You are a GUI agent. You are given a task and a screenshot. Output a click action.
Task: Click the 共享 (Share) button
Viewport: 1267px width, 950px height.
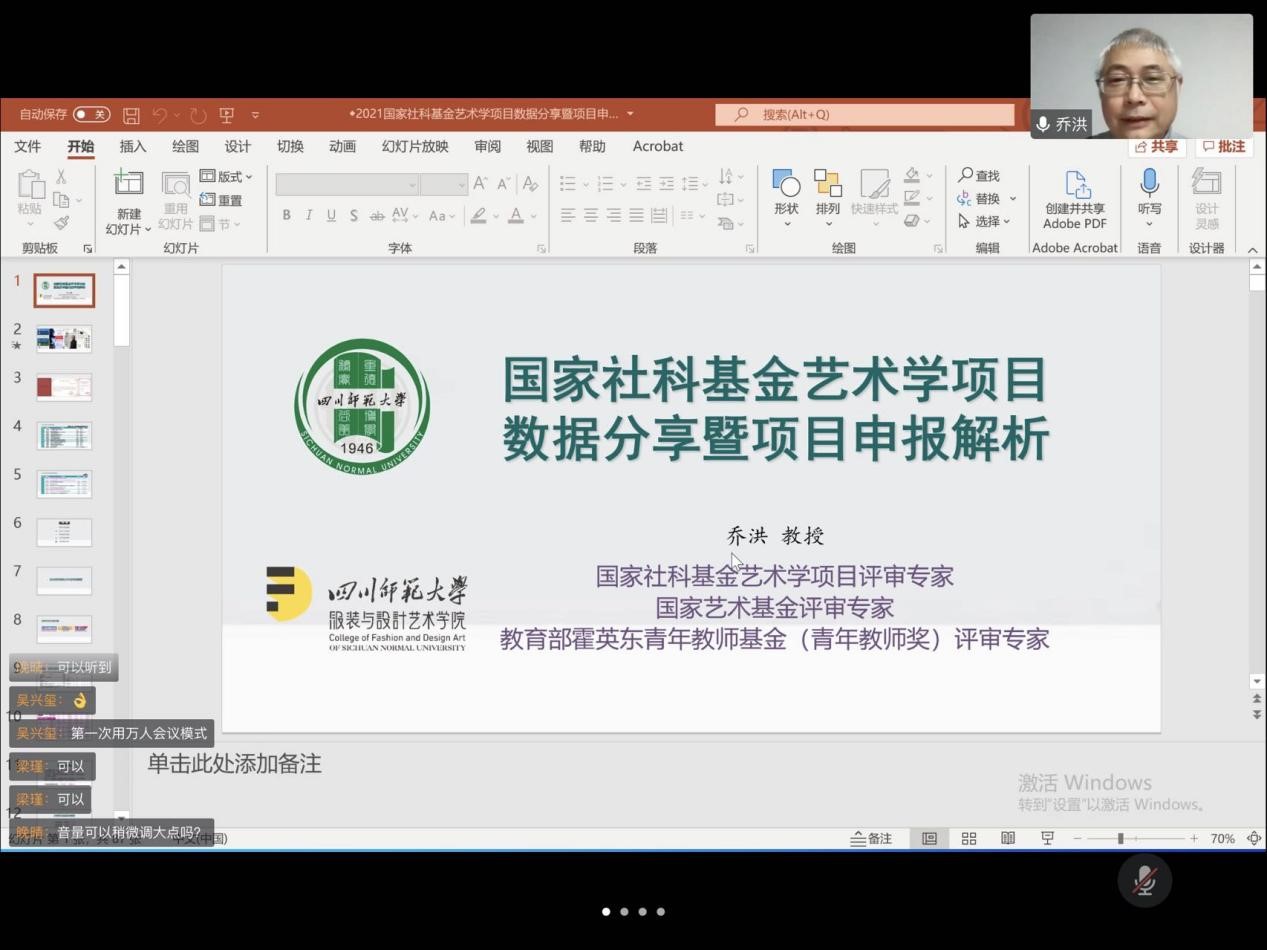point(1158,147)
